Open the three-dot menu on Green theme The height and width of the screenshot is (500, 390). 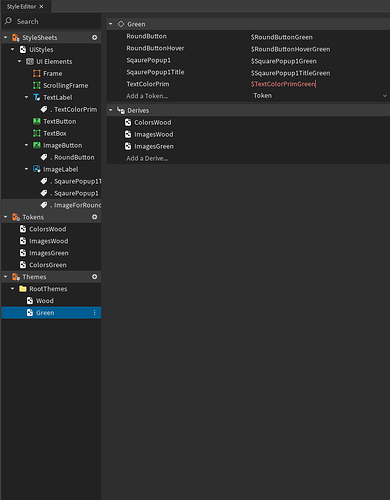pos(94,313)
